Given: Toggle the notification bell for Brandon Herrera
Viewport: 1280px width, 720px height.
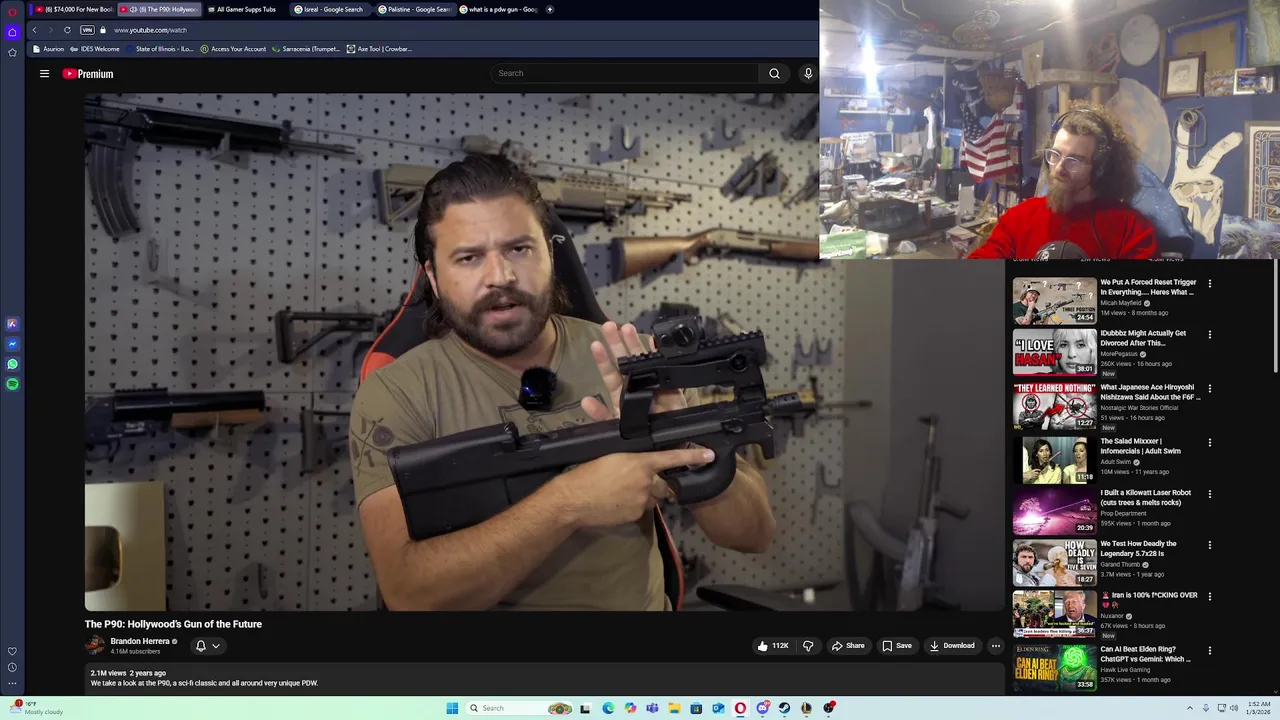Looking at the screenshot, I should 201,646.
